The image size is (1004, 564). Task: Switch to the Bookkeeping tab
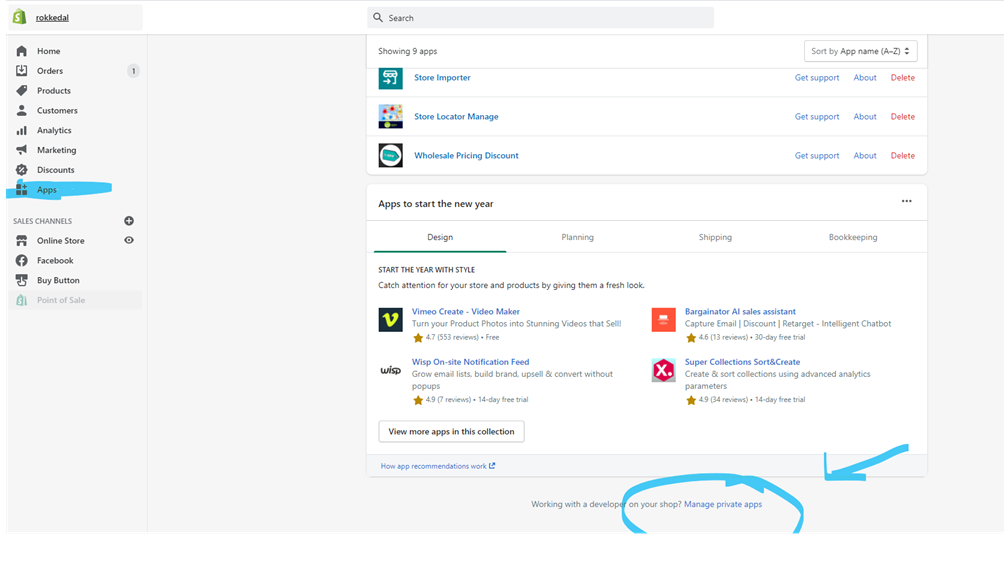852,237
